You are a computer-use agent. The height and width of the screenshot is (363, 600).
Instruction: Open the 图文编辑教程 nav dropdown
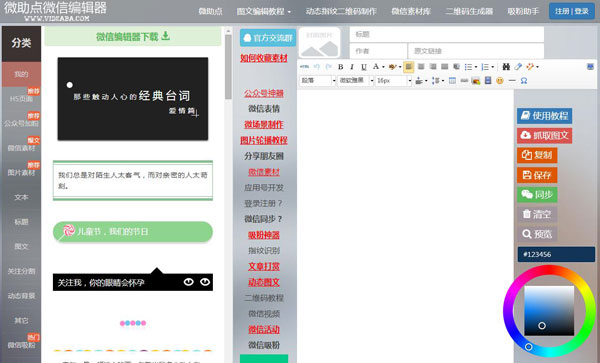point(264,11)
